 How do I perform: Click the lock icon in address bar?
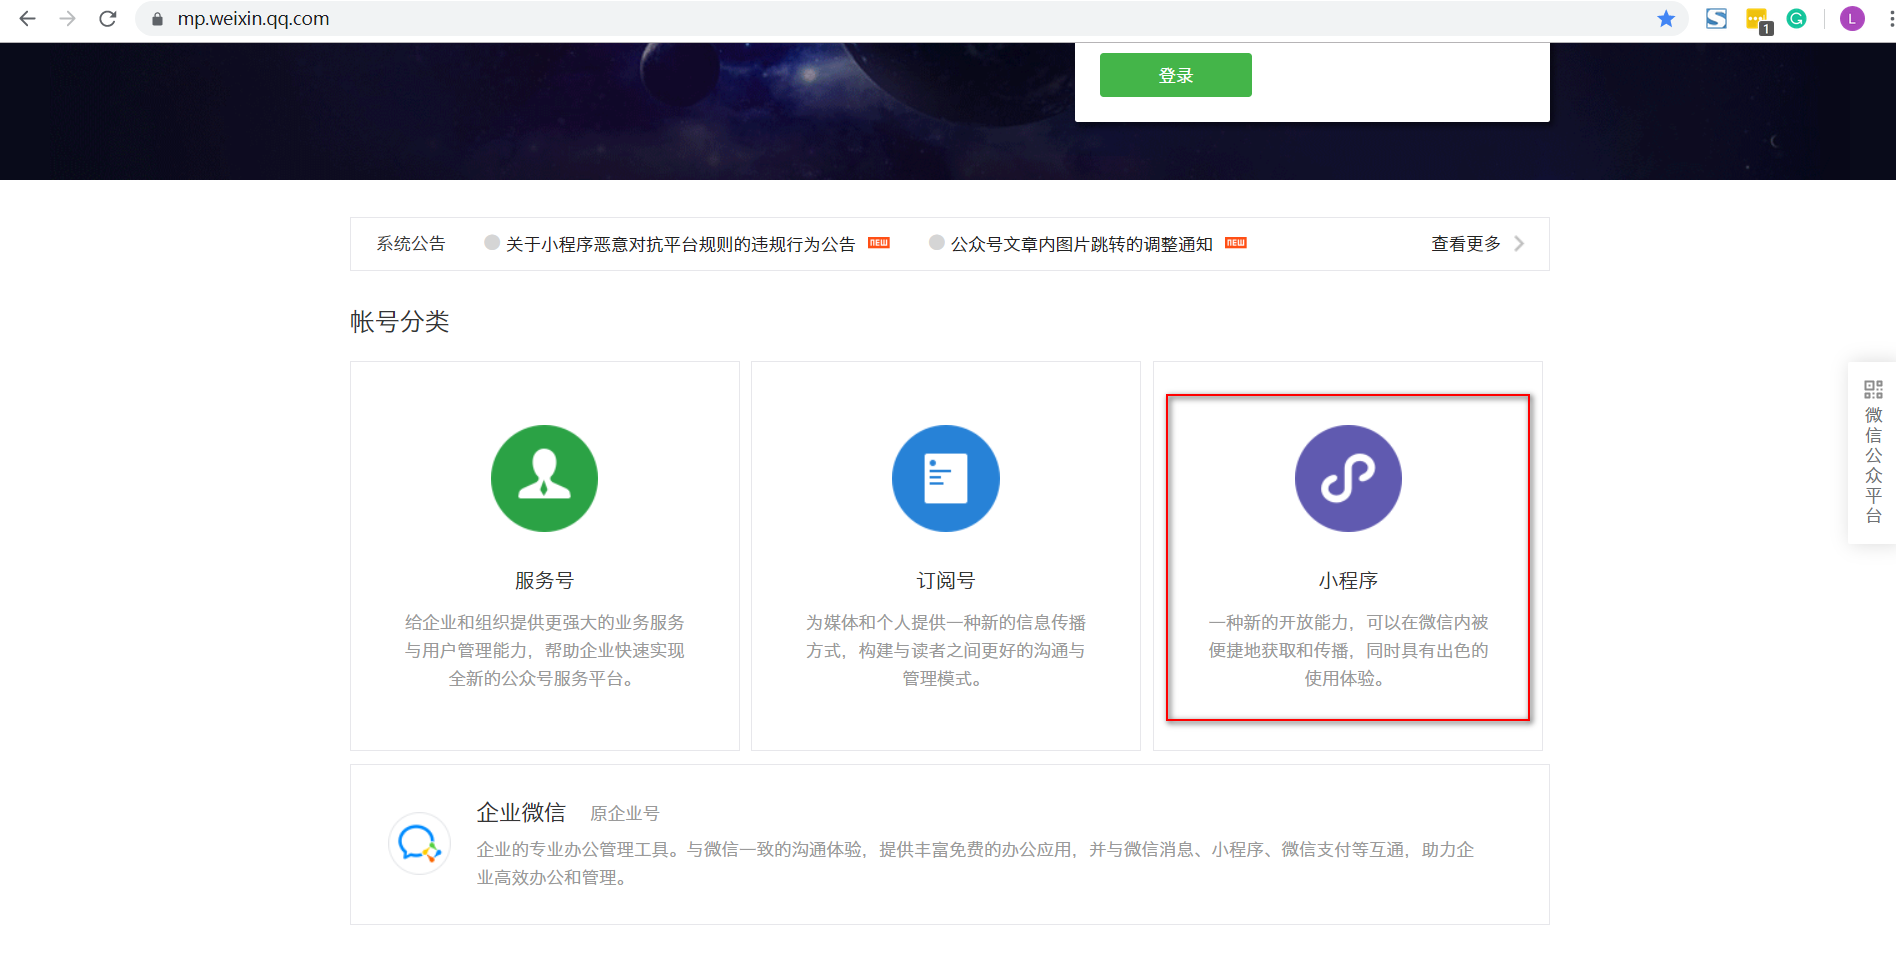click(157, 19)
